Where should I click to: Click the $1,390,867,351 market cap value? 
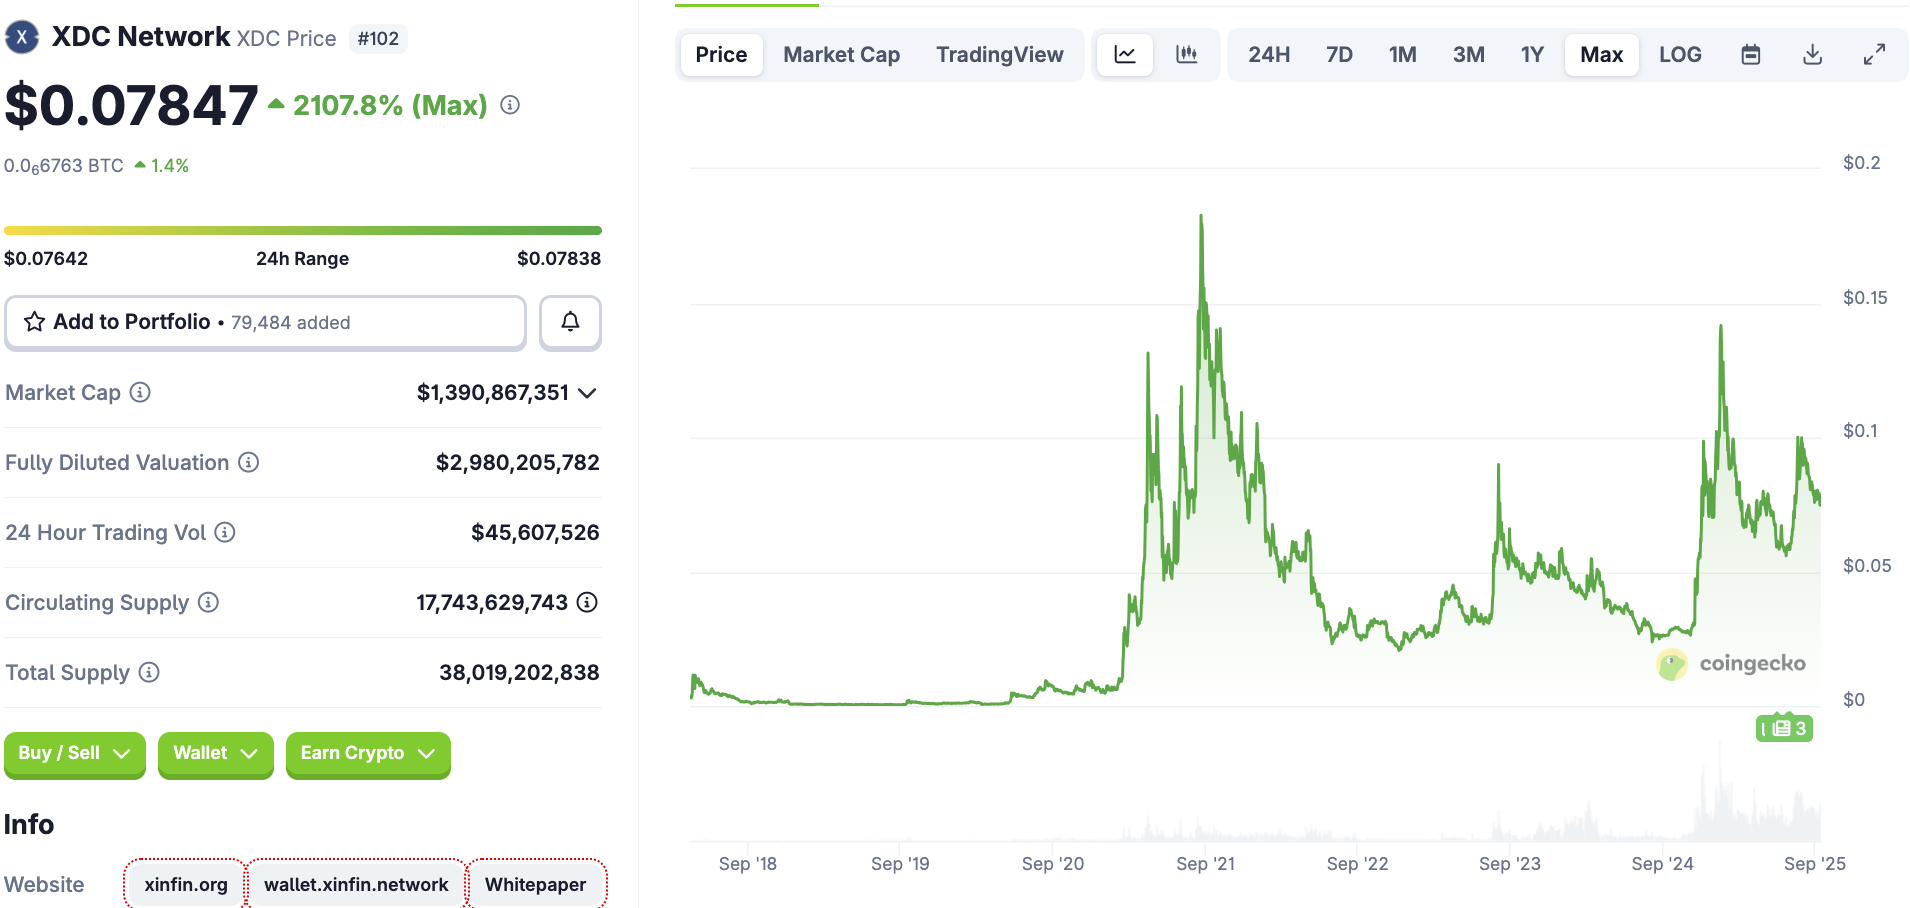pyautogui.click(x=493, y=393)
